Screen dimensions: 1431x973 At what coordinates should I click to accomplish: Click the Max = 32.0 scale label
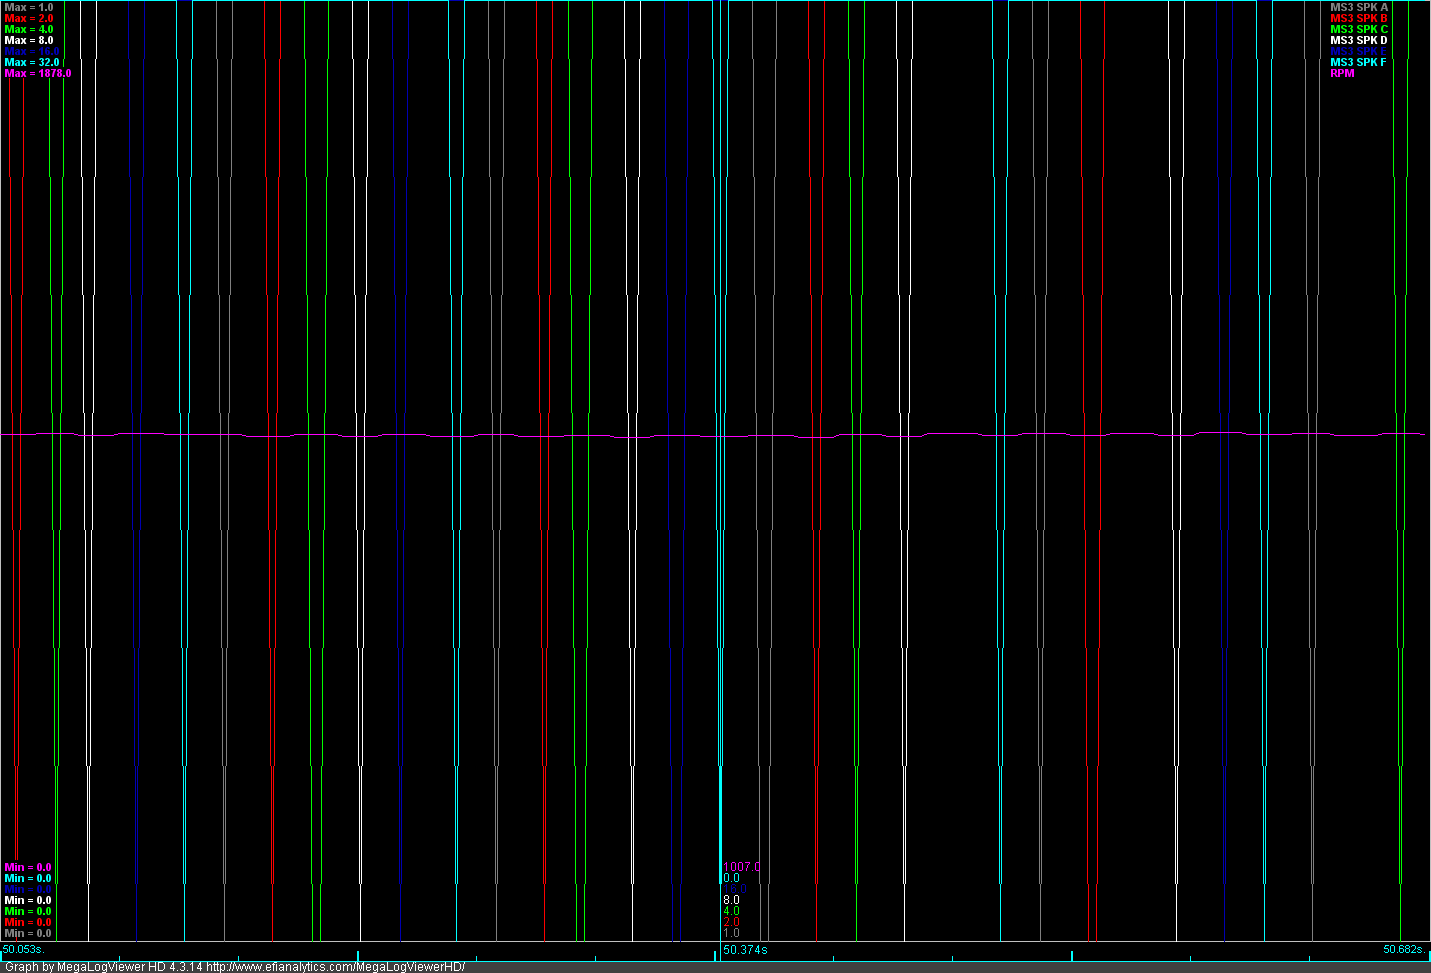pyautogui.click(x=32, y=62)
